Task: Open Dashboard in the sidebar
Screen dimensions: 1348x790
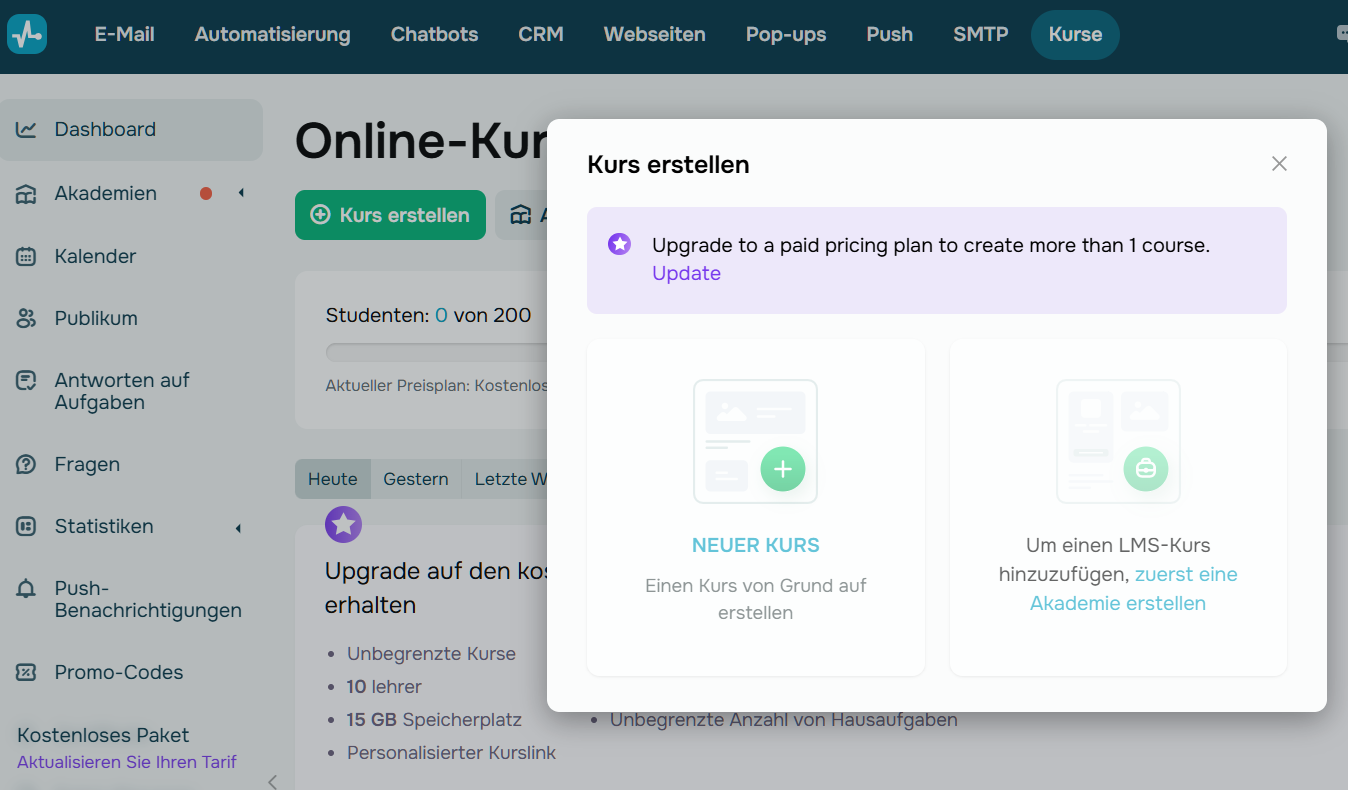Action: (131, 130)
